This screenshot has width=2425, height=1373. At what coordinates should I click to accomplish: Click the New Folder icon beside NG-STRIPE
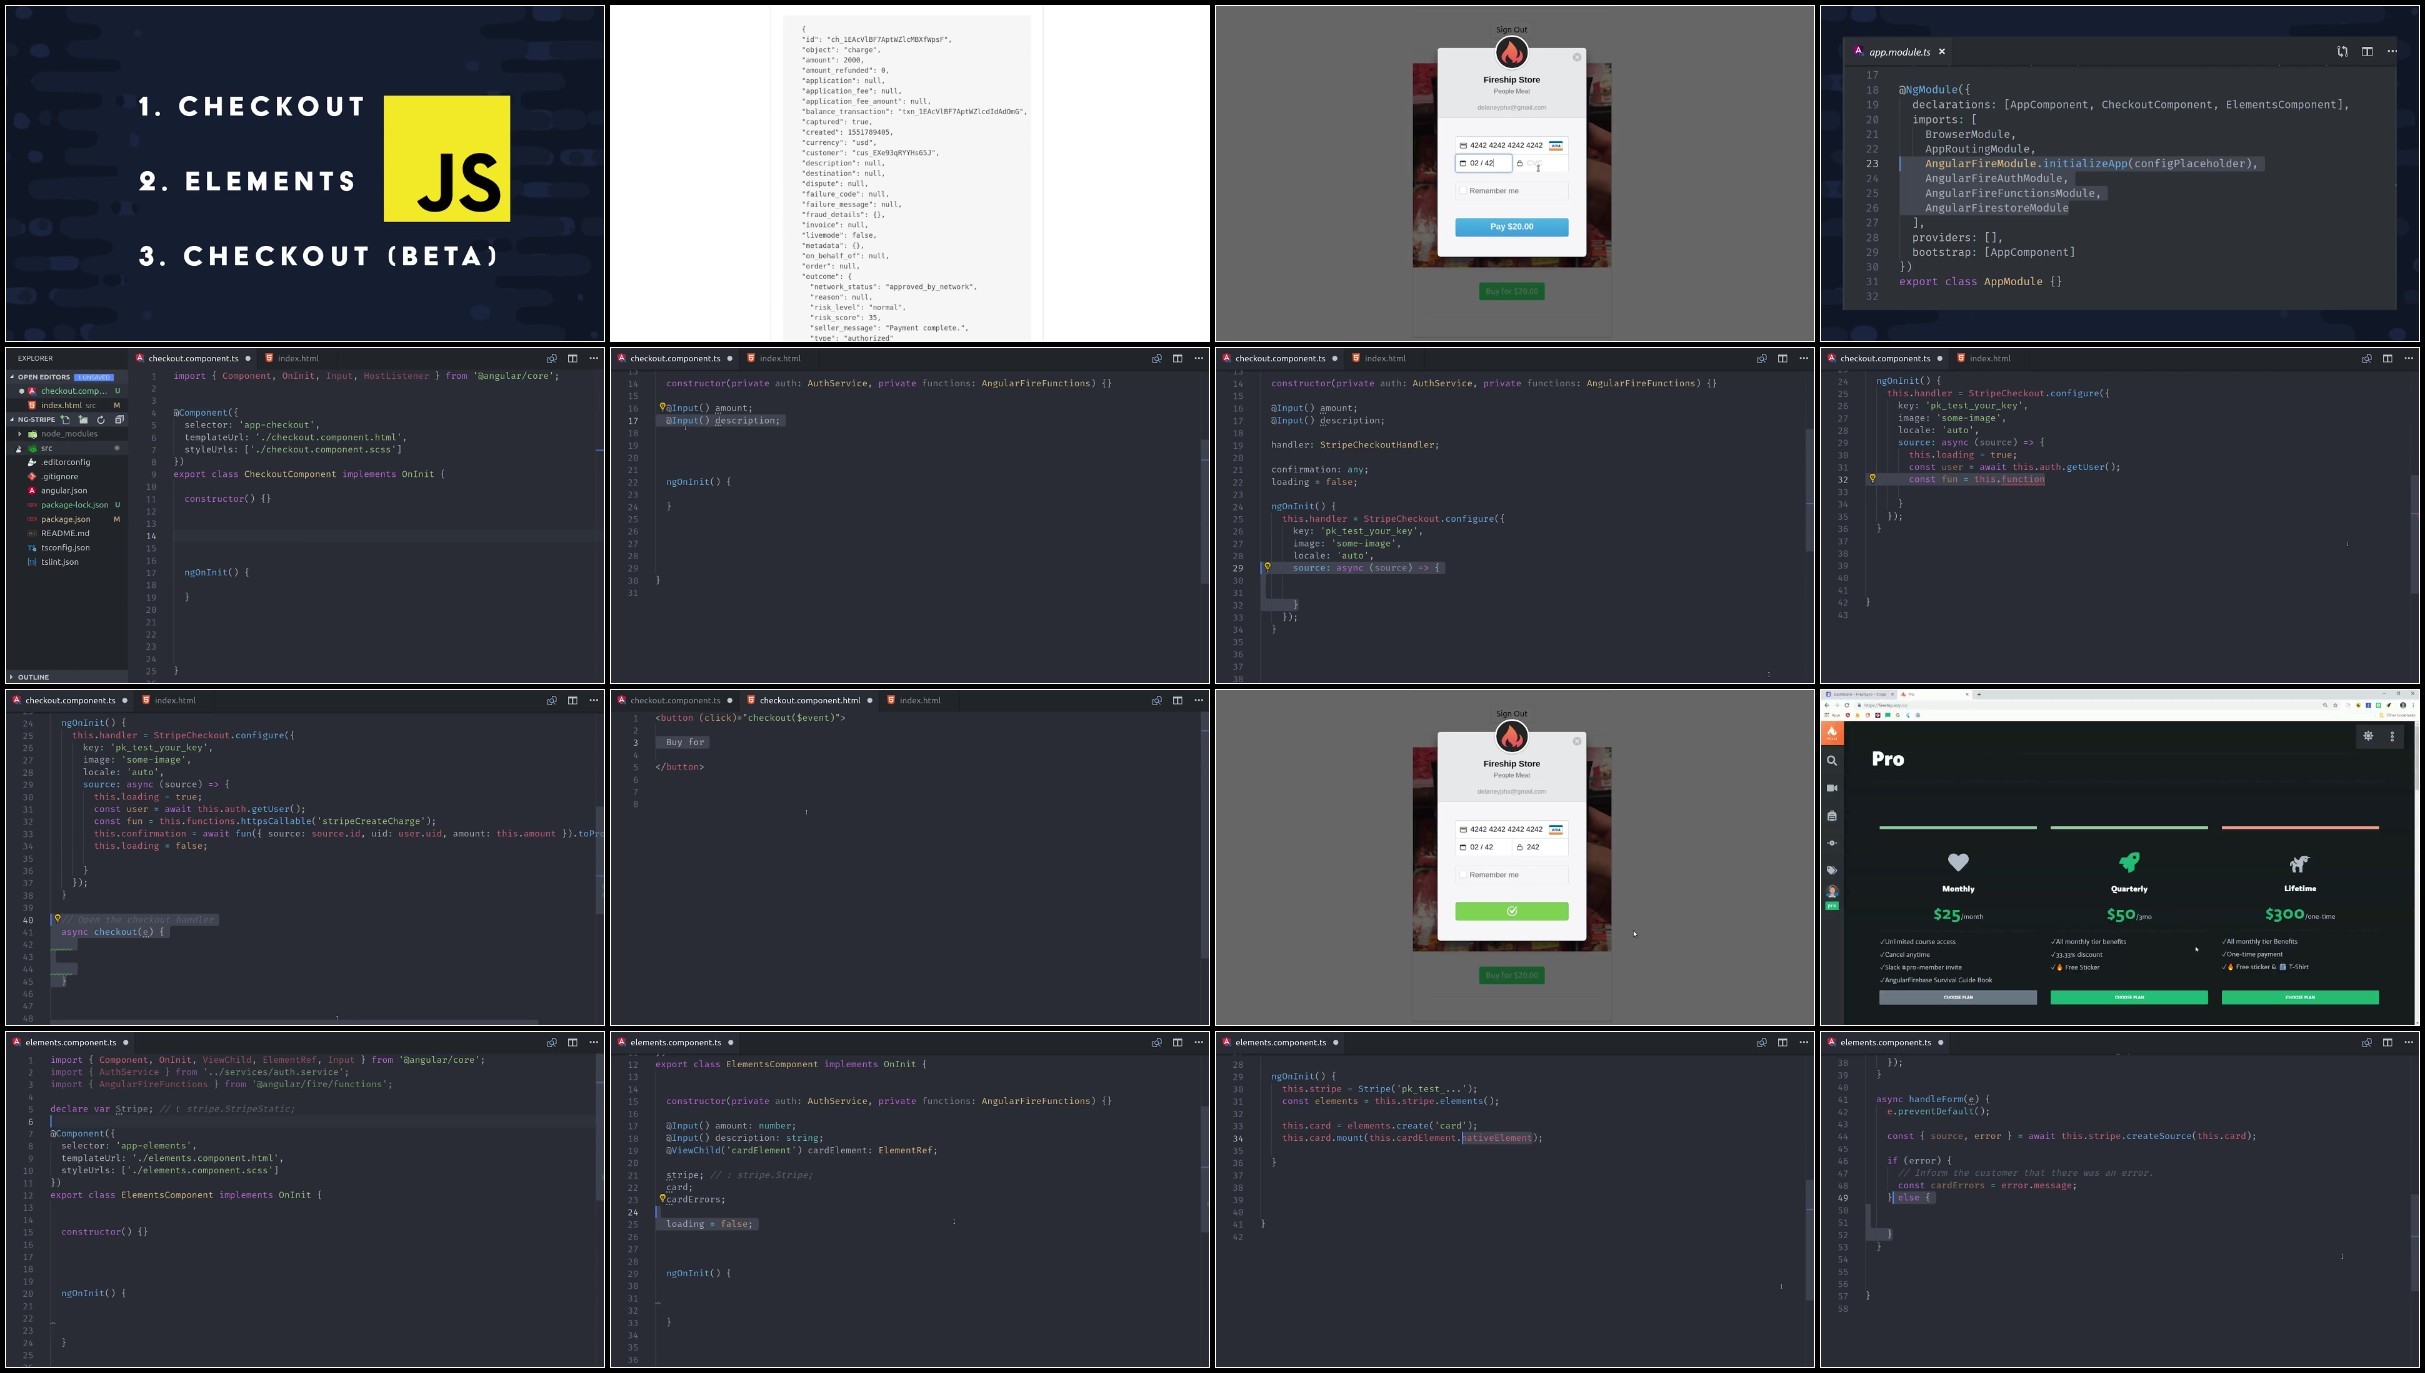[x=83, y=420]
